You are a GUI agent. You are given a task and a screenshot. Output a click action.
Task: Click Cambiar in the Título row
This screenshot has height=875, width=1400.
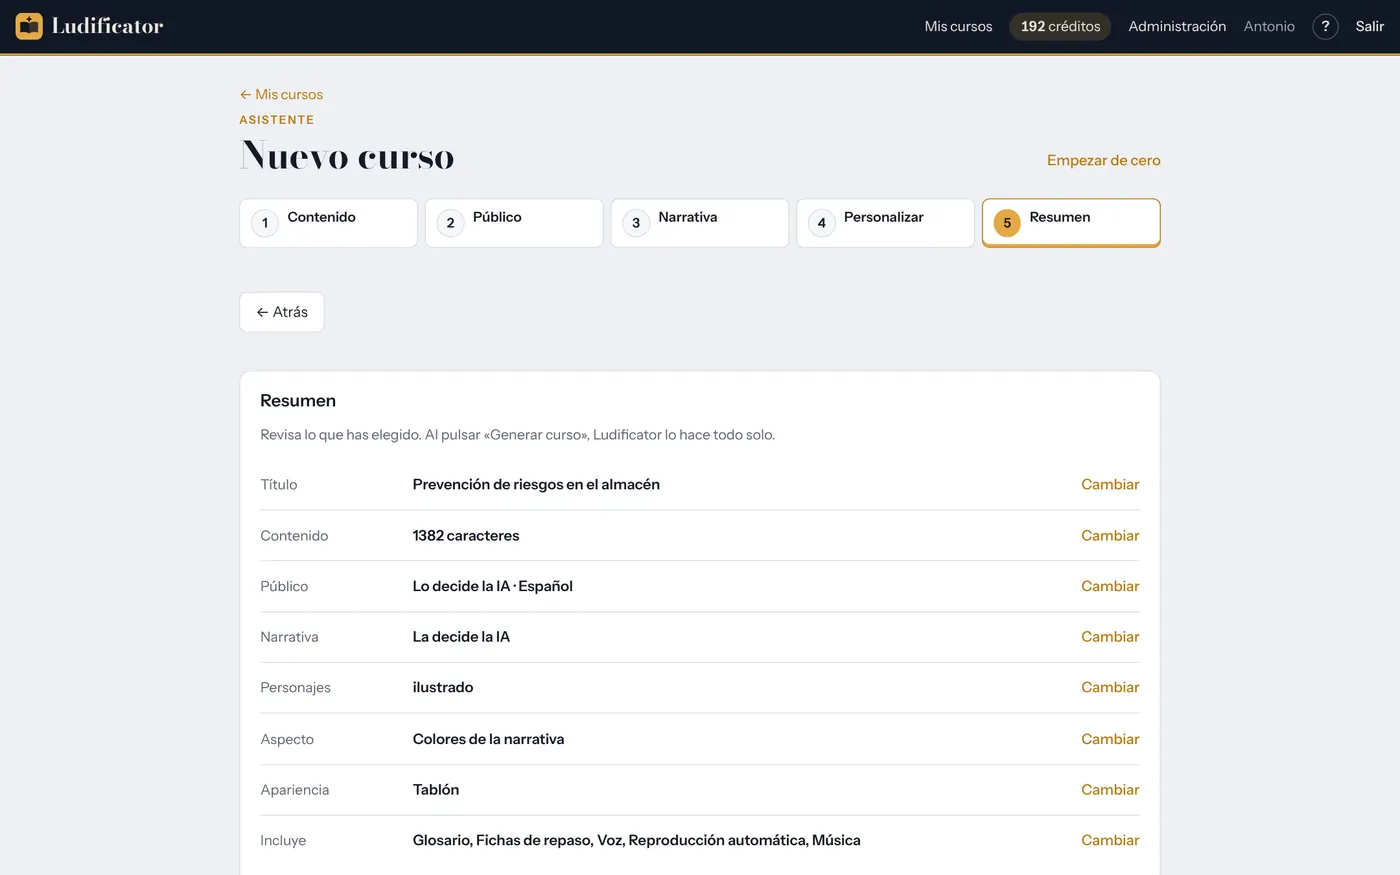tap(1110, 484)
